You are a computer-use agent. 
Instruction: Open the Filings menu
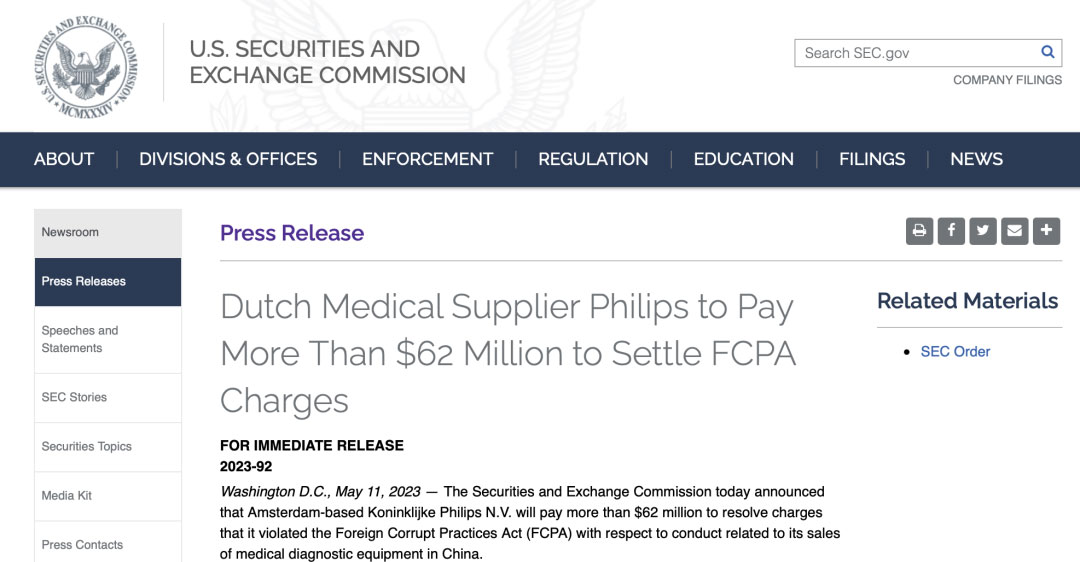pos(872,159)
